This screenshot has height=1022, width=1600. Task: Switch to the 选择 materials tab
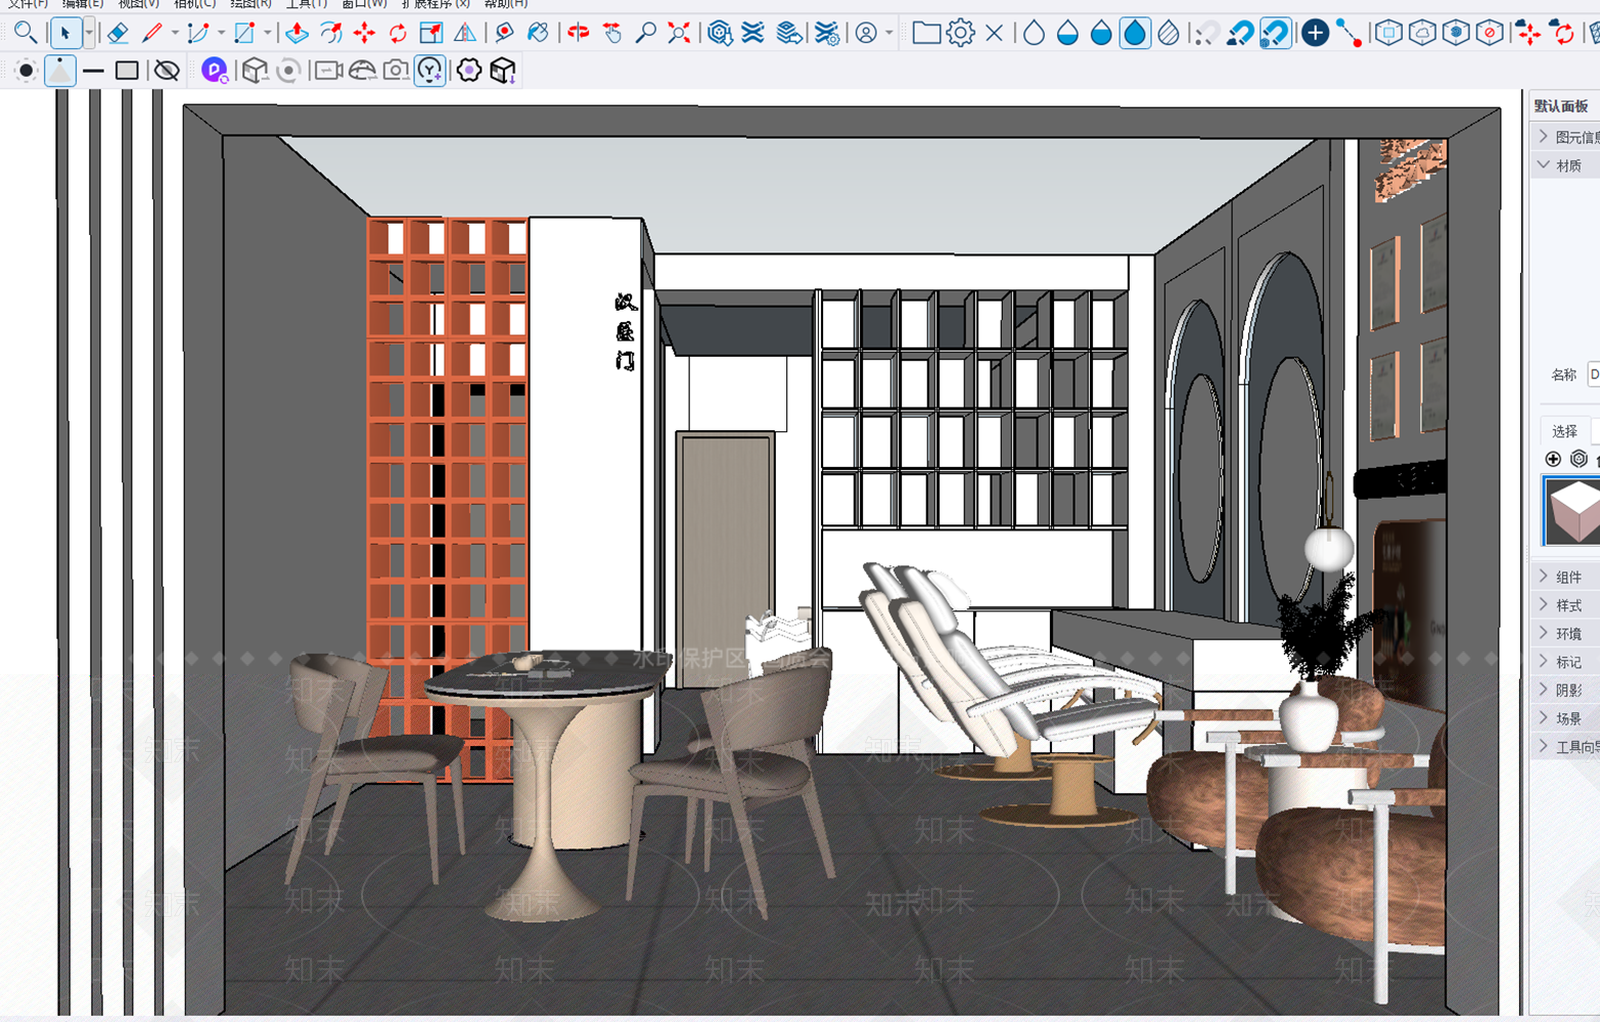tap(1565, 431)
